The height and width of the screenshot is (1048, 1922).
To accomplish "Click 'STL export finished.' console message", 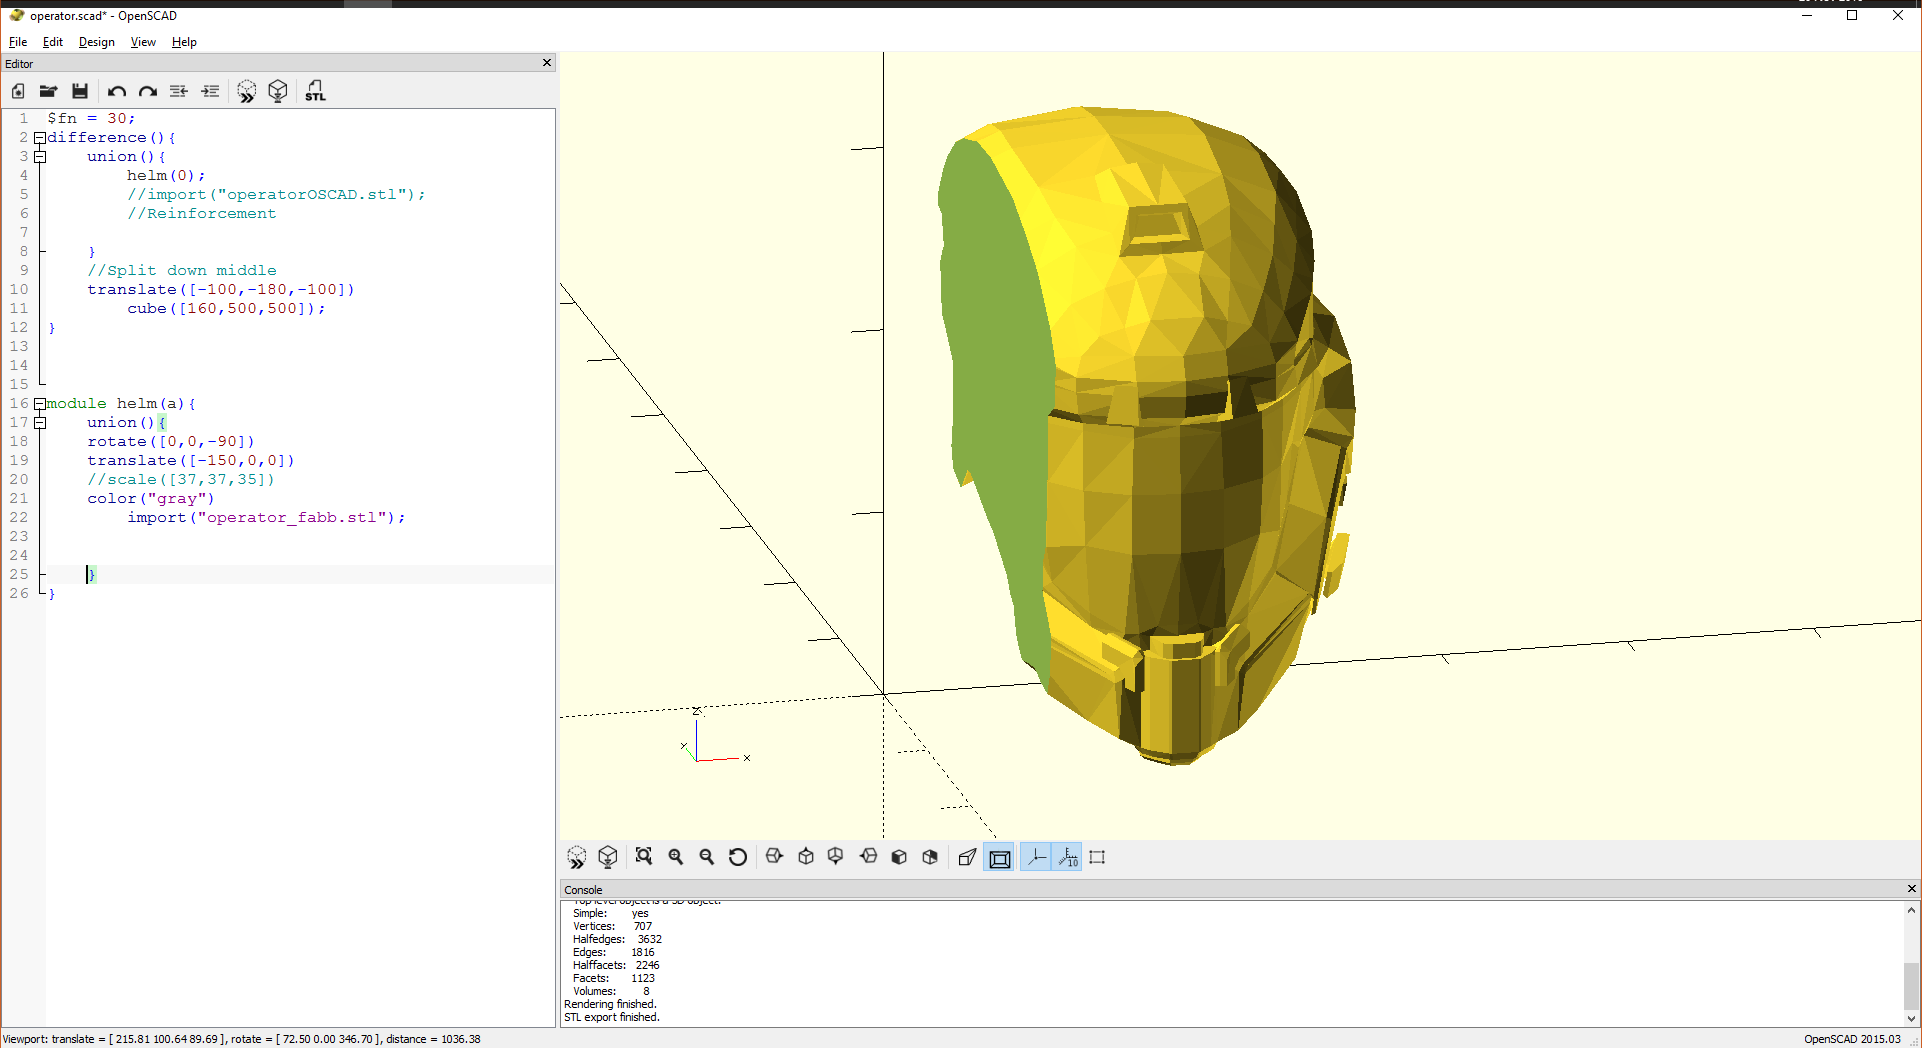I will pyautogui.click(x=612, y=1017).
